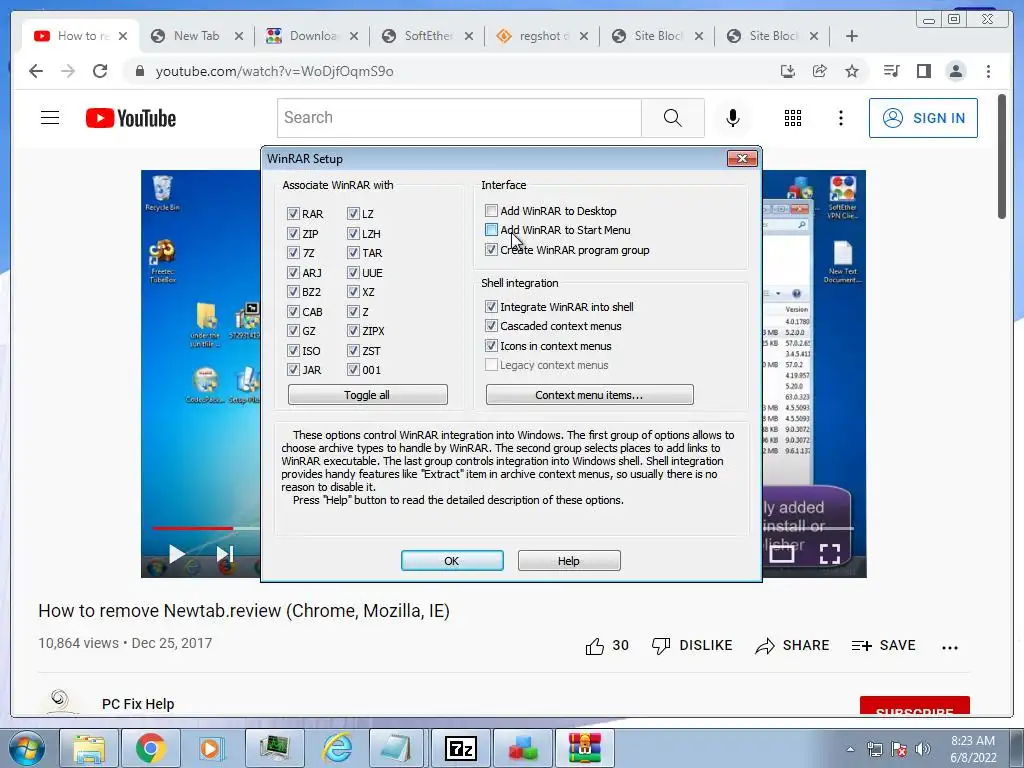Go to YouTube home via logo
The height and width of the screenshot is (768, 1024).
pos(131,118)
